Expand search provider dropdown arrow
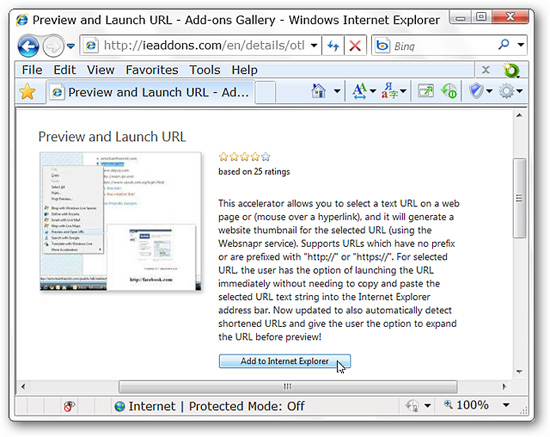 521,45
